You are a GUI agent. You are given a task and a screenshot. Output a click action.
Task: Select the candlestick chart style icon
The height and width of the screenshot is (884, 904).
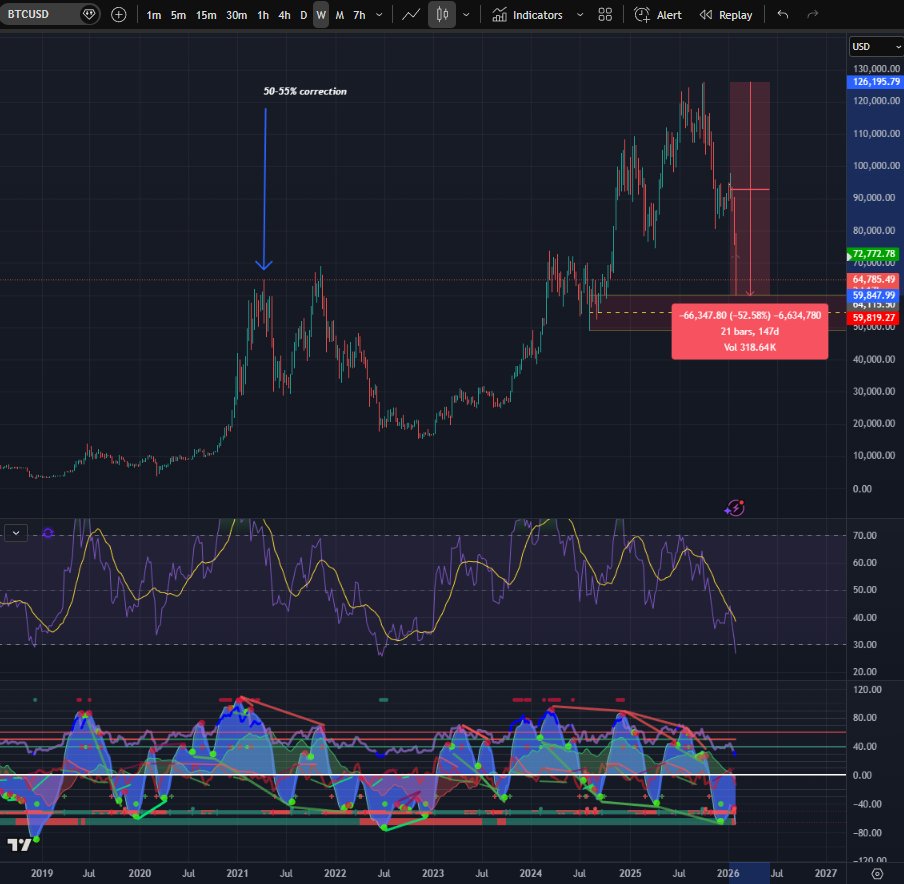[x=441, y=14]
